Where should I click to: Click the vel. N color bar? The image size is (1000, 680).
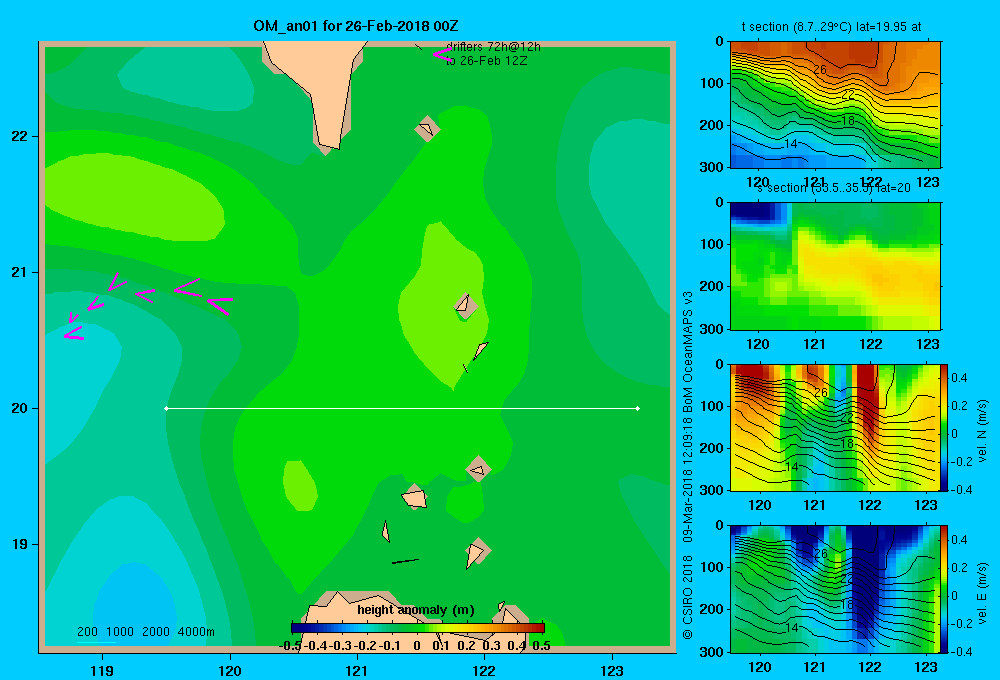[x=945, y=427]
